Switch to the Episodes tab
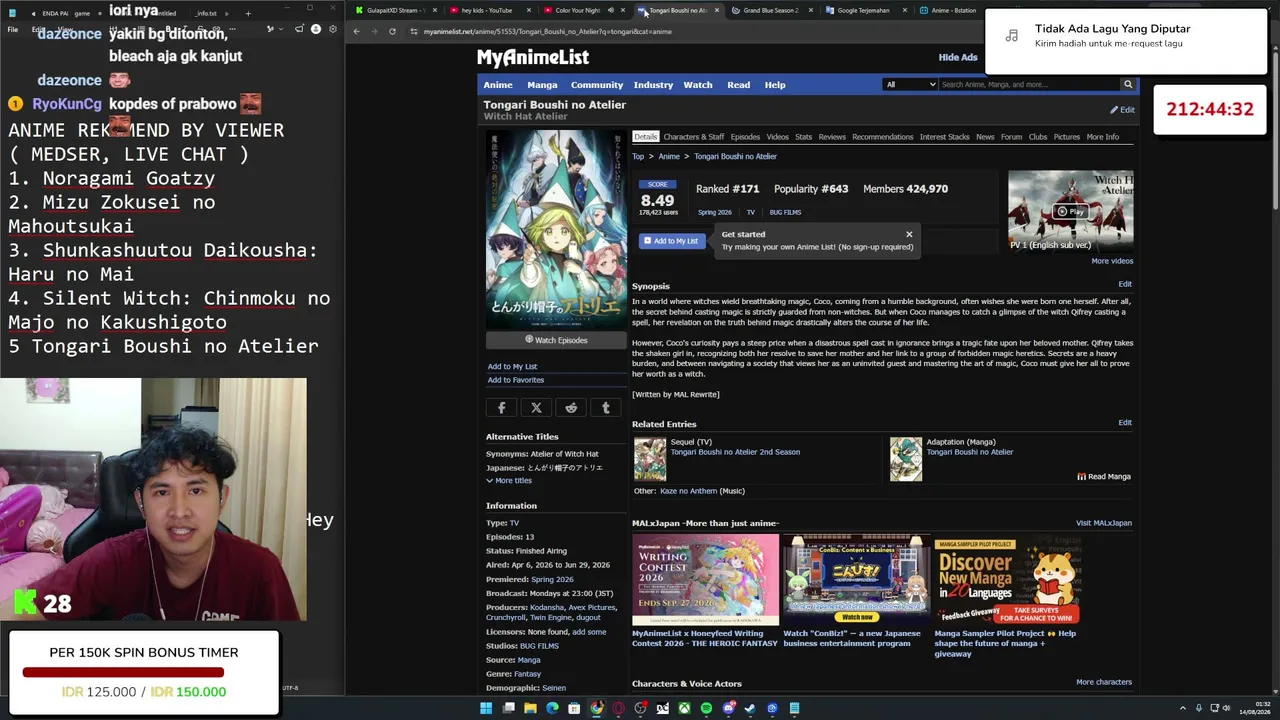Viewport: 1280px width, 720px height. (x=745, y=137)
